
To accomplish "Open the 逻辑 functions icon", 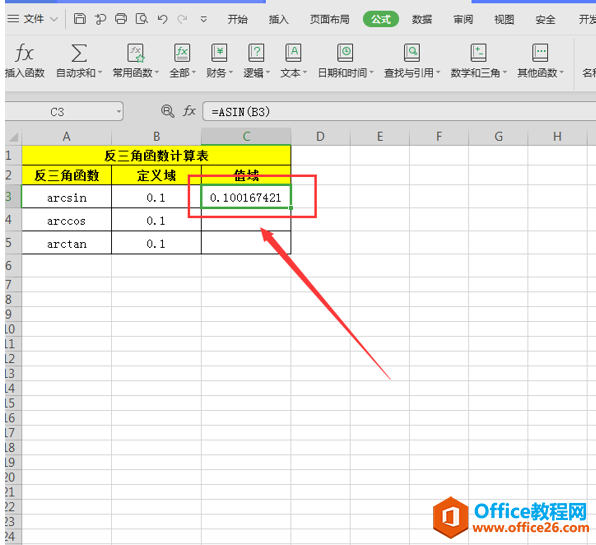I will pos(256,52).
